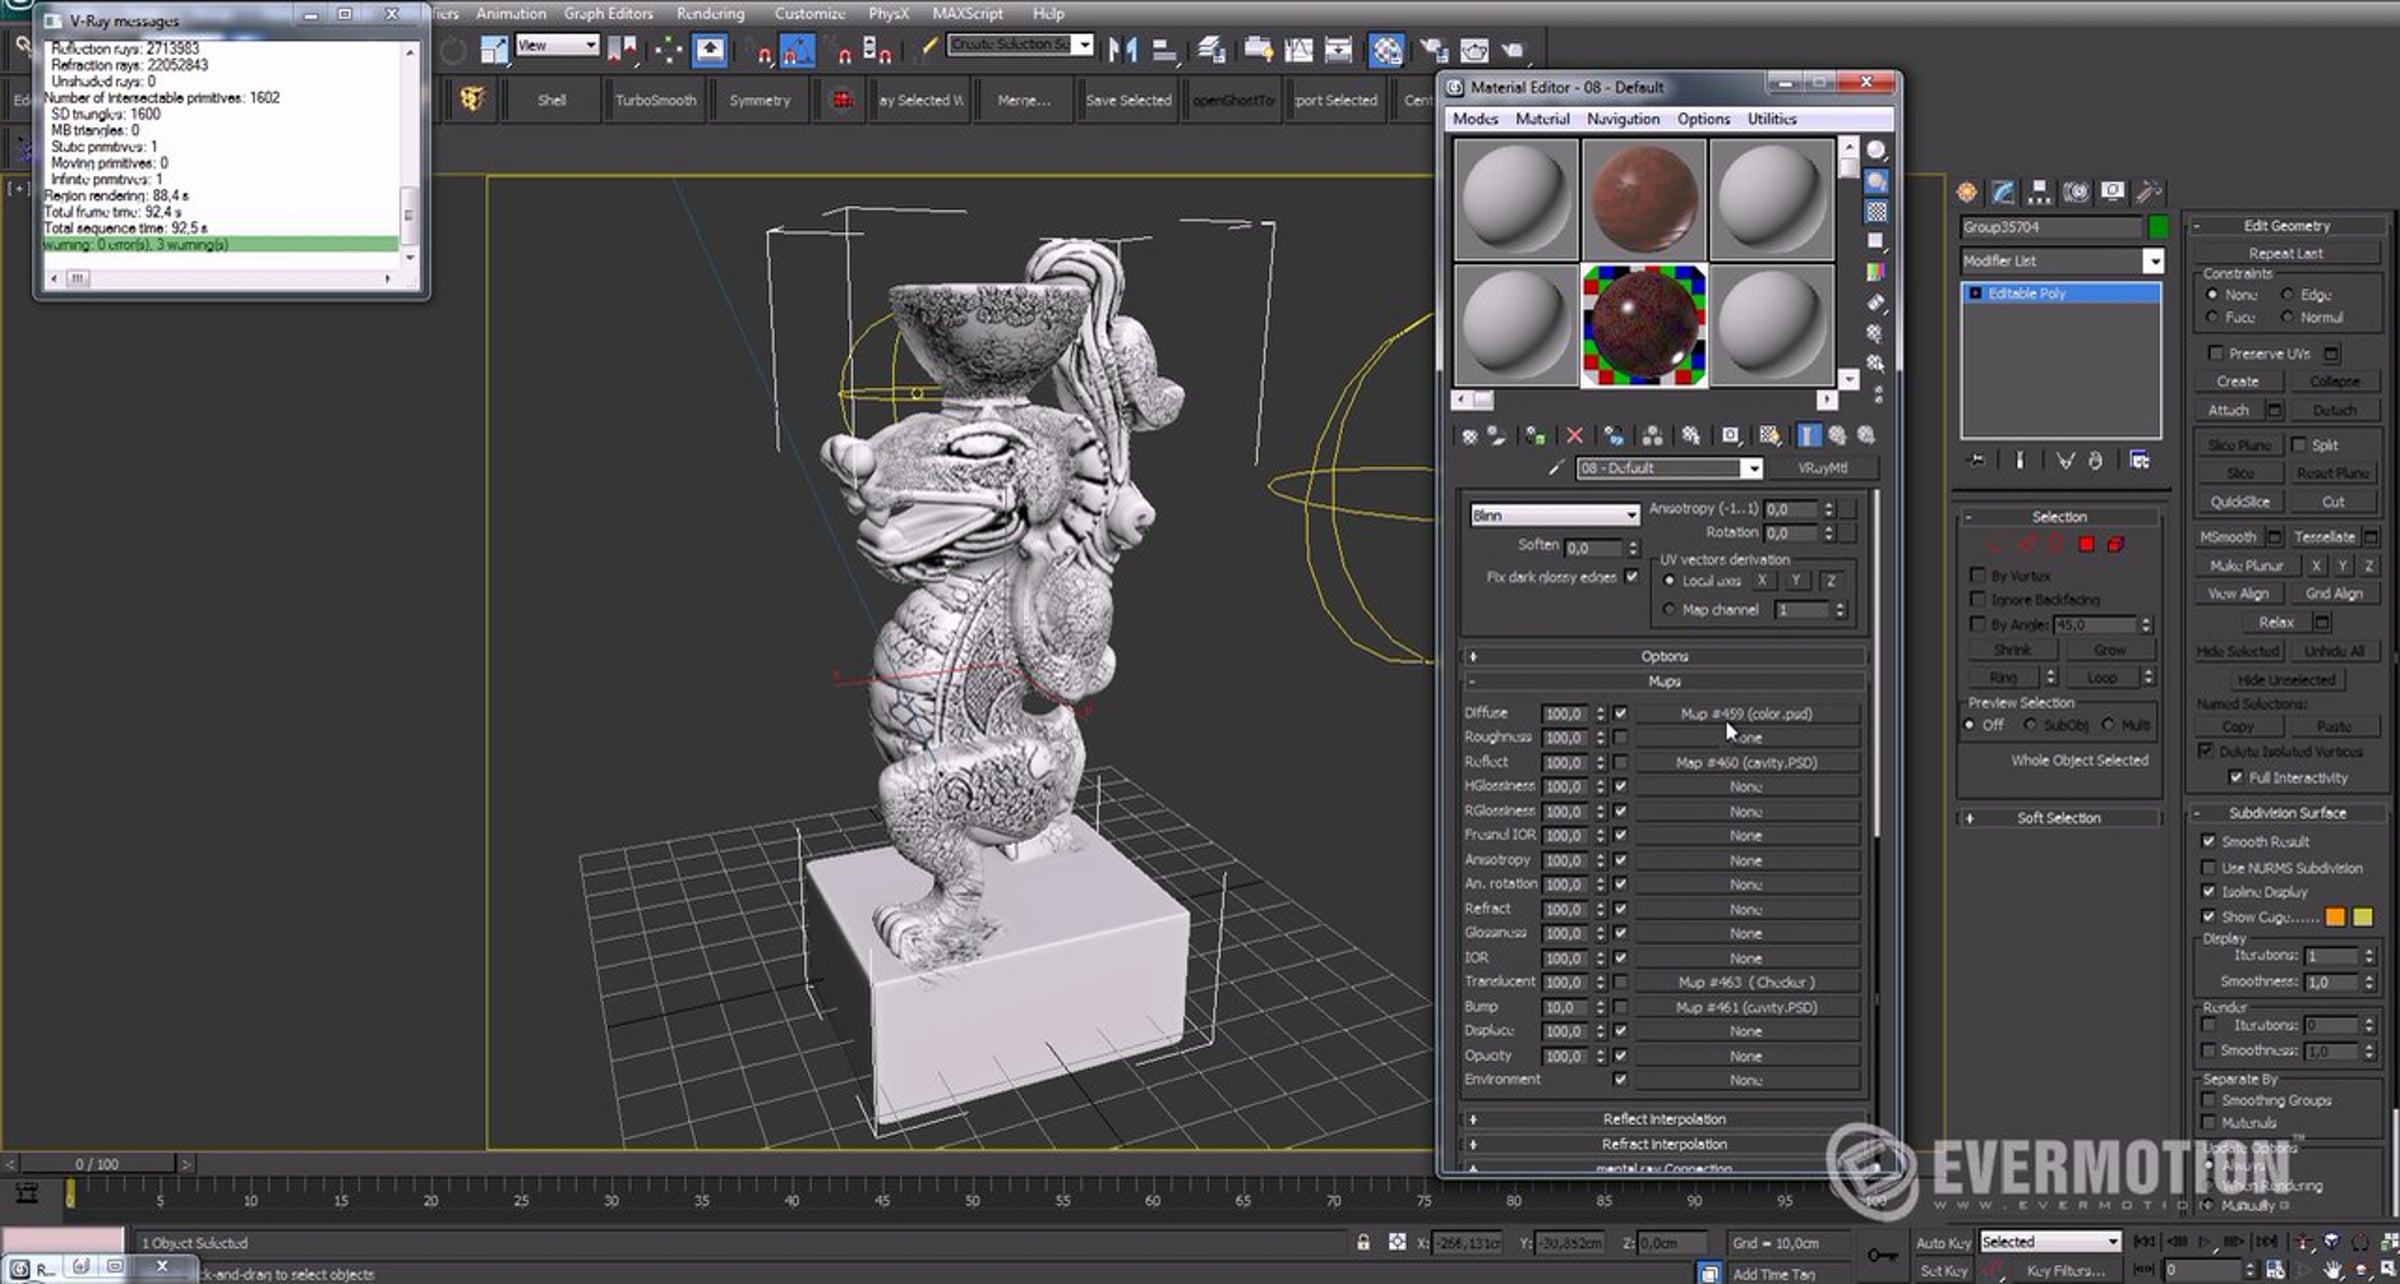
Task: Click the Diffuse map button color.psd
Action: coord(1746,714)
